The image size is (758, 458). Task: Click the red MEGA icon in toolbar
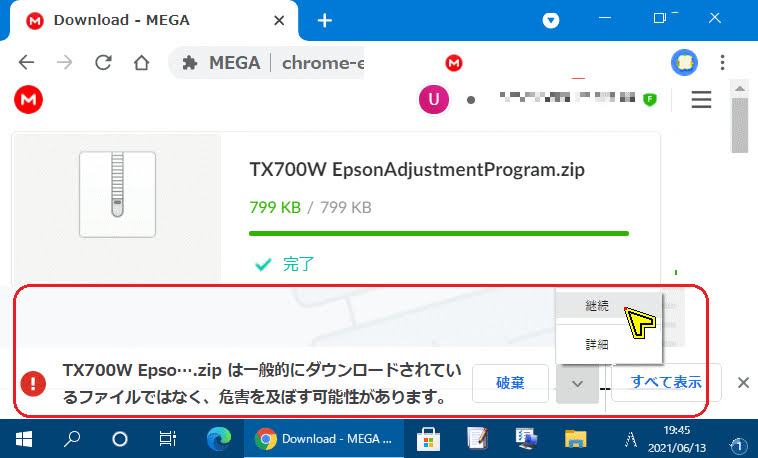coord(454,63)
